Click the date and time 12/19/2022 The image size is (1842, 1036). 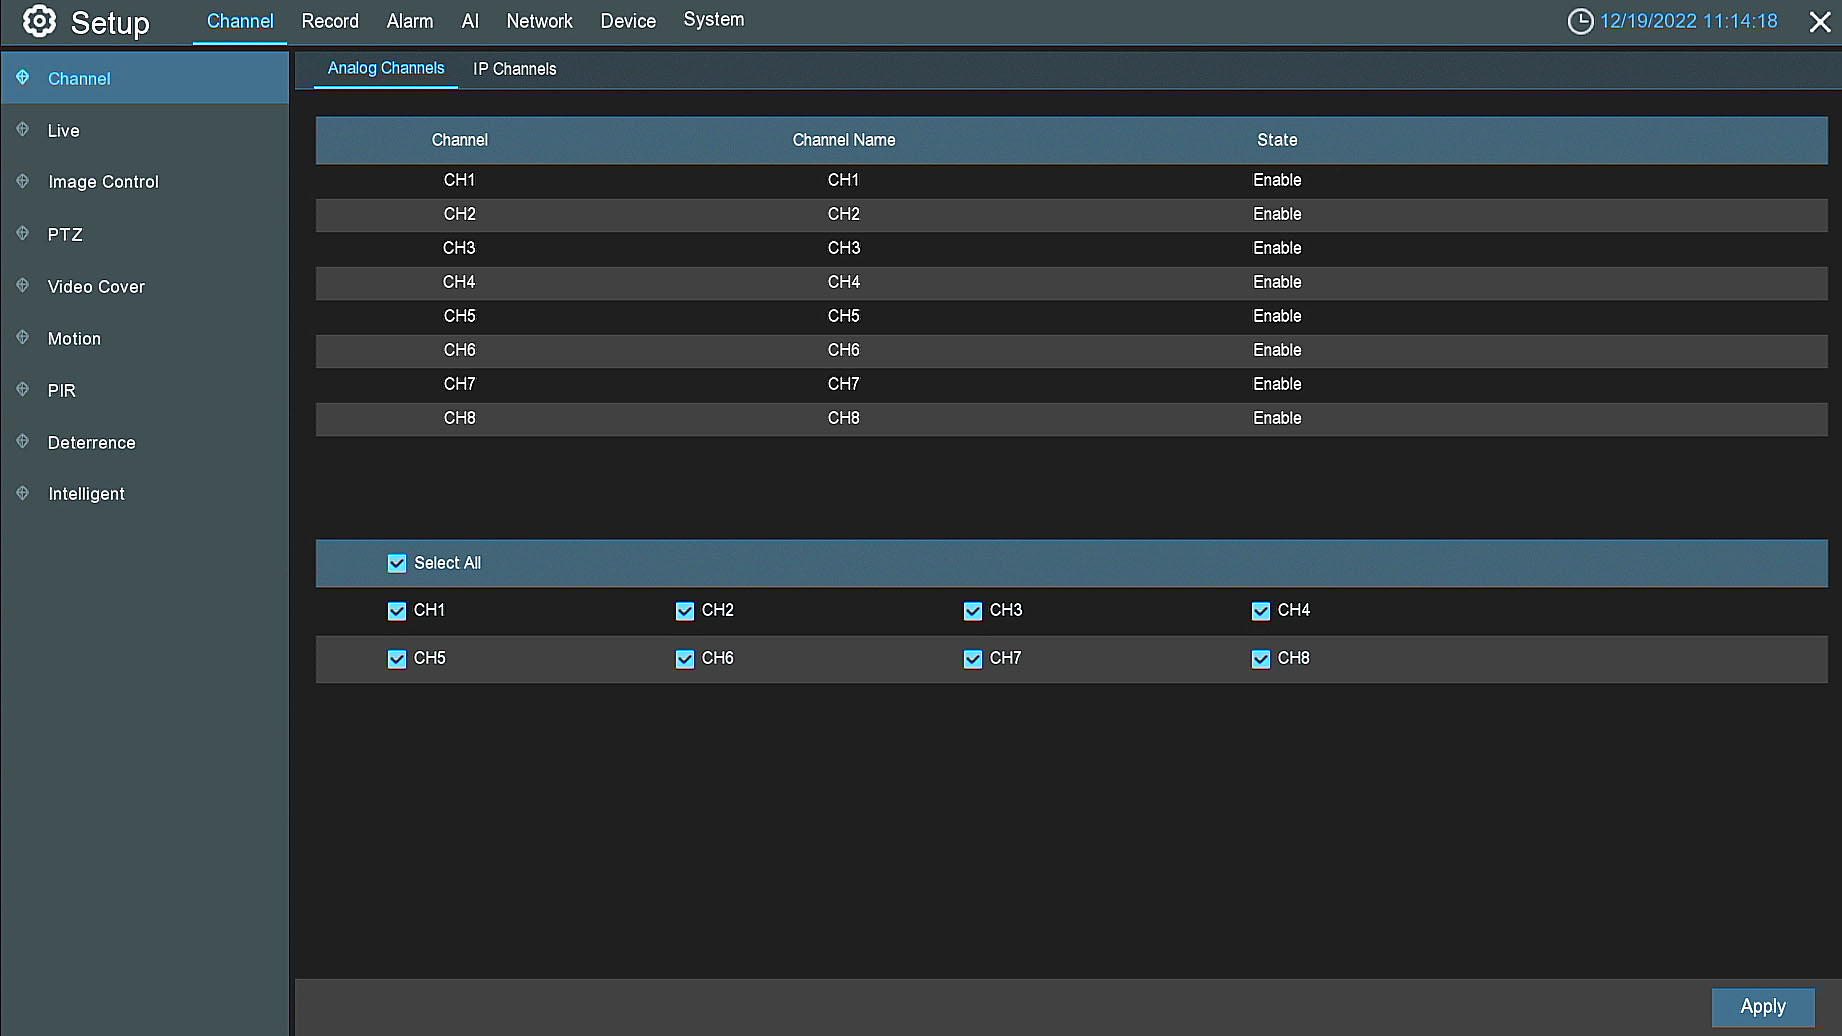[1689, 21]
